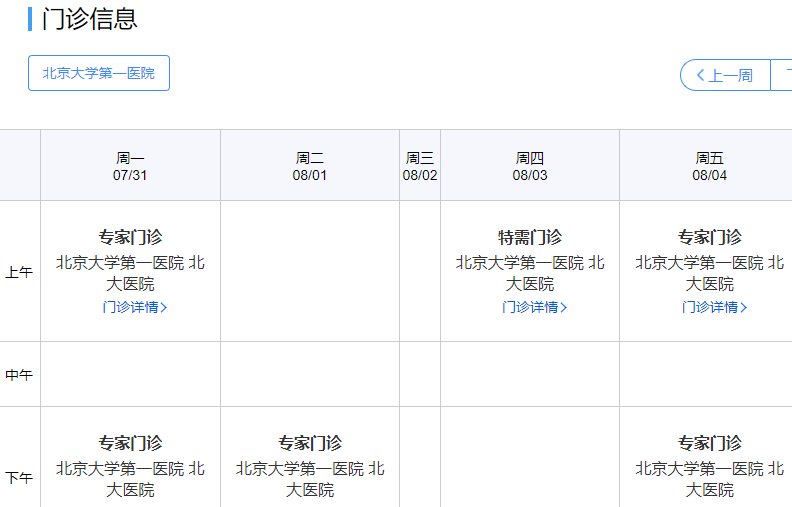Select the 周五 08/04 column header
The image size is (792, 507).
pos(710,166)
